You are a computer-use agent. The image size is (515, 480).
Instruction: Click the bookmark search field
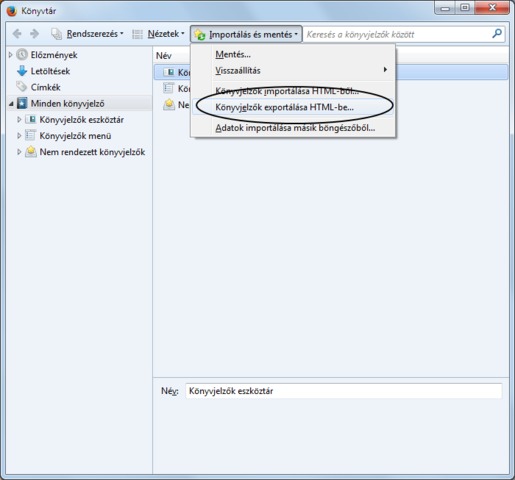click(398, 34)
